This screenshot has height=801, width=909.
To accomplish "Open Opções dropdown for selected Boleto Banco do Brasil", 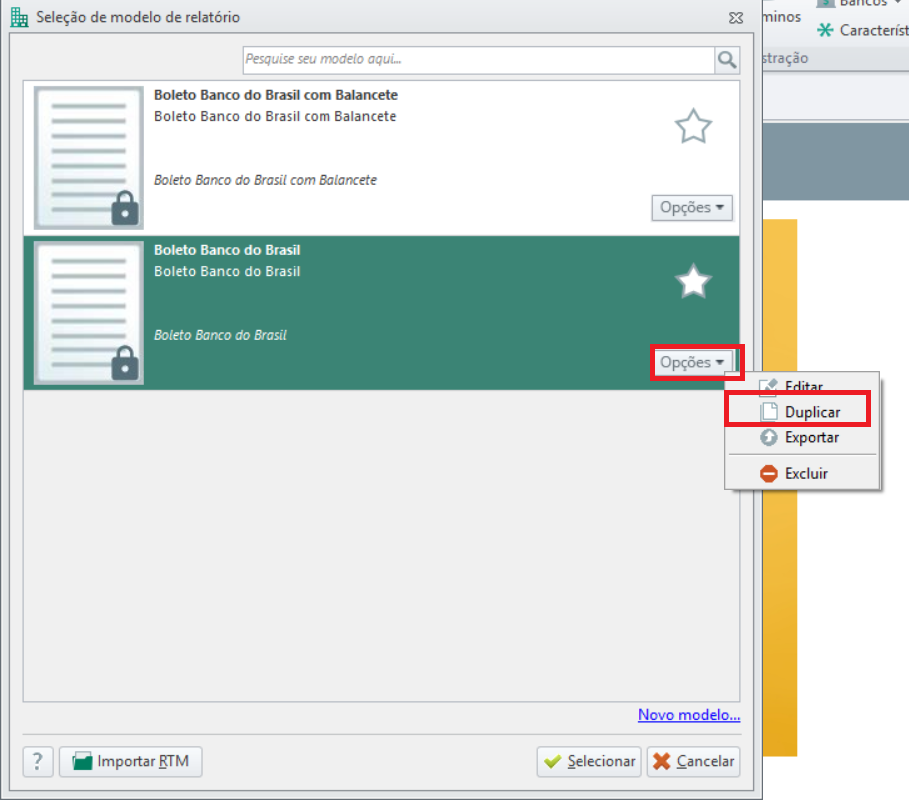I will [x=692, y=363].
